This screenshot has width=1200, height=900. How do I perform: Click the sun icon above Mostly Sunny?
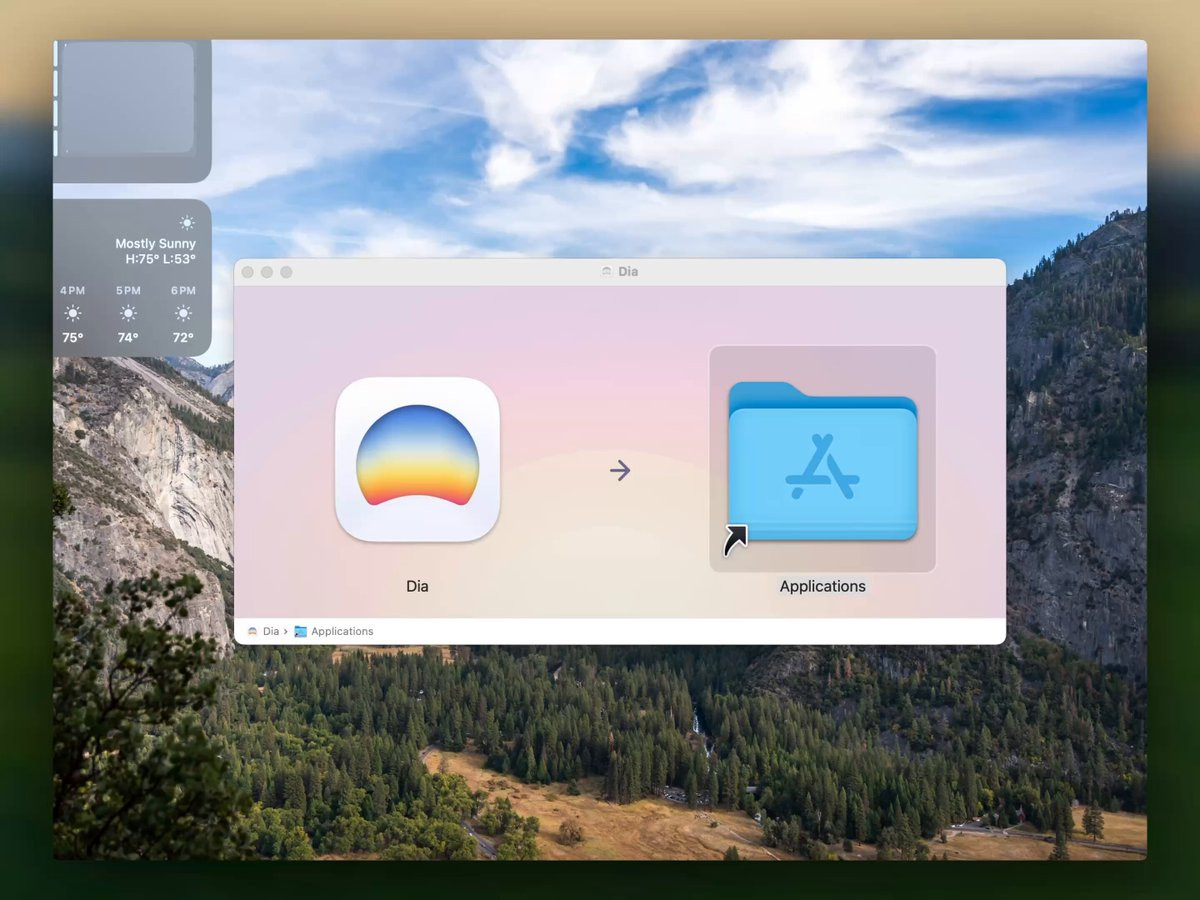click(x=187, y=222)
